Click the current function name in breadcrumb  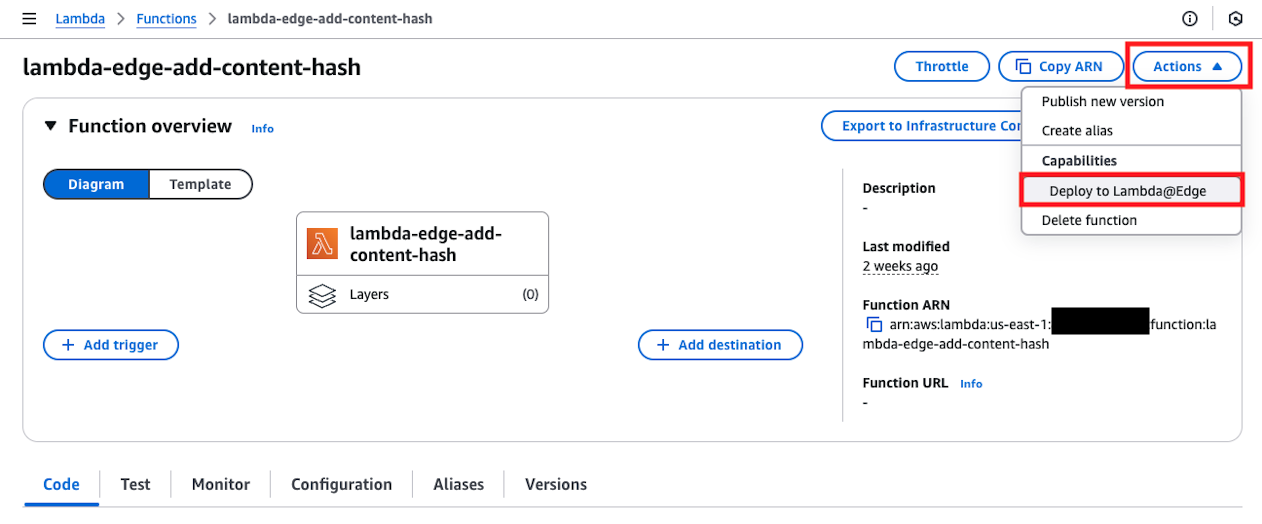point(330,19)
